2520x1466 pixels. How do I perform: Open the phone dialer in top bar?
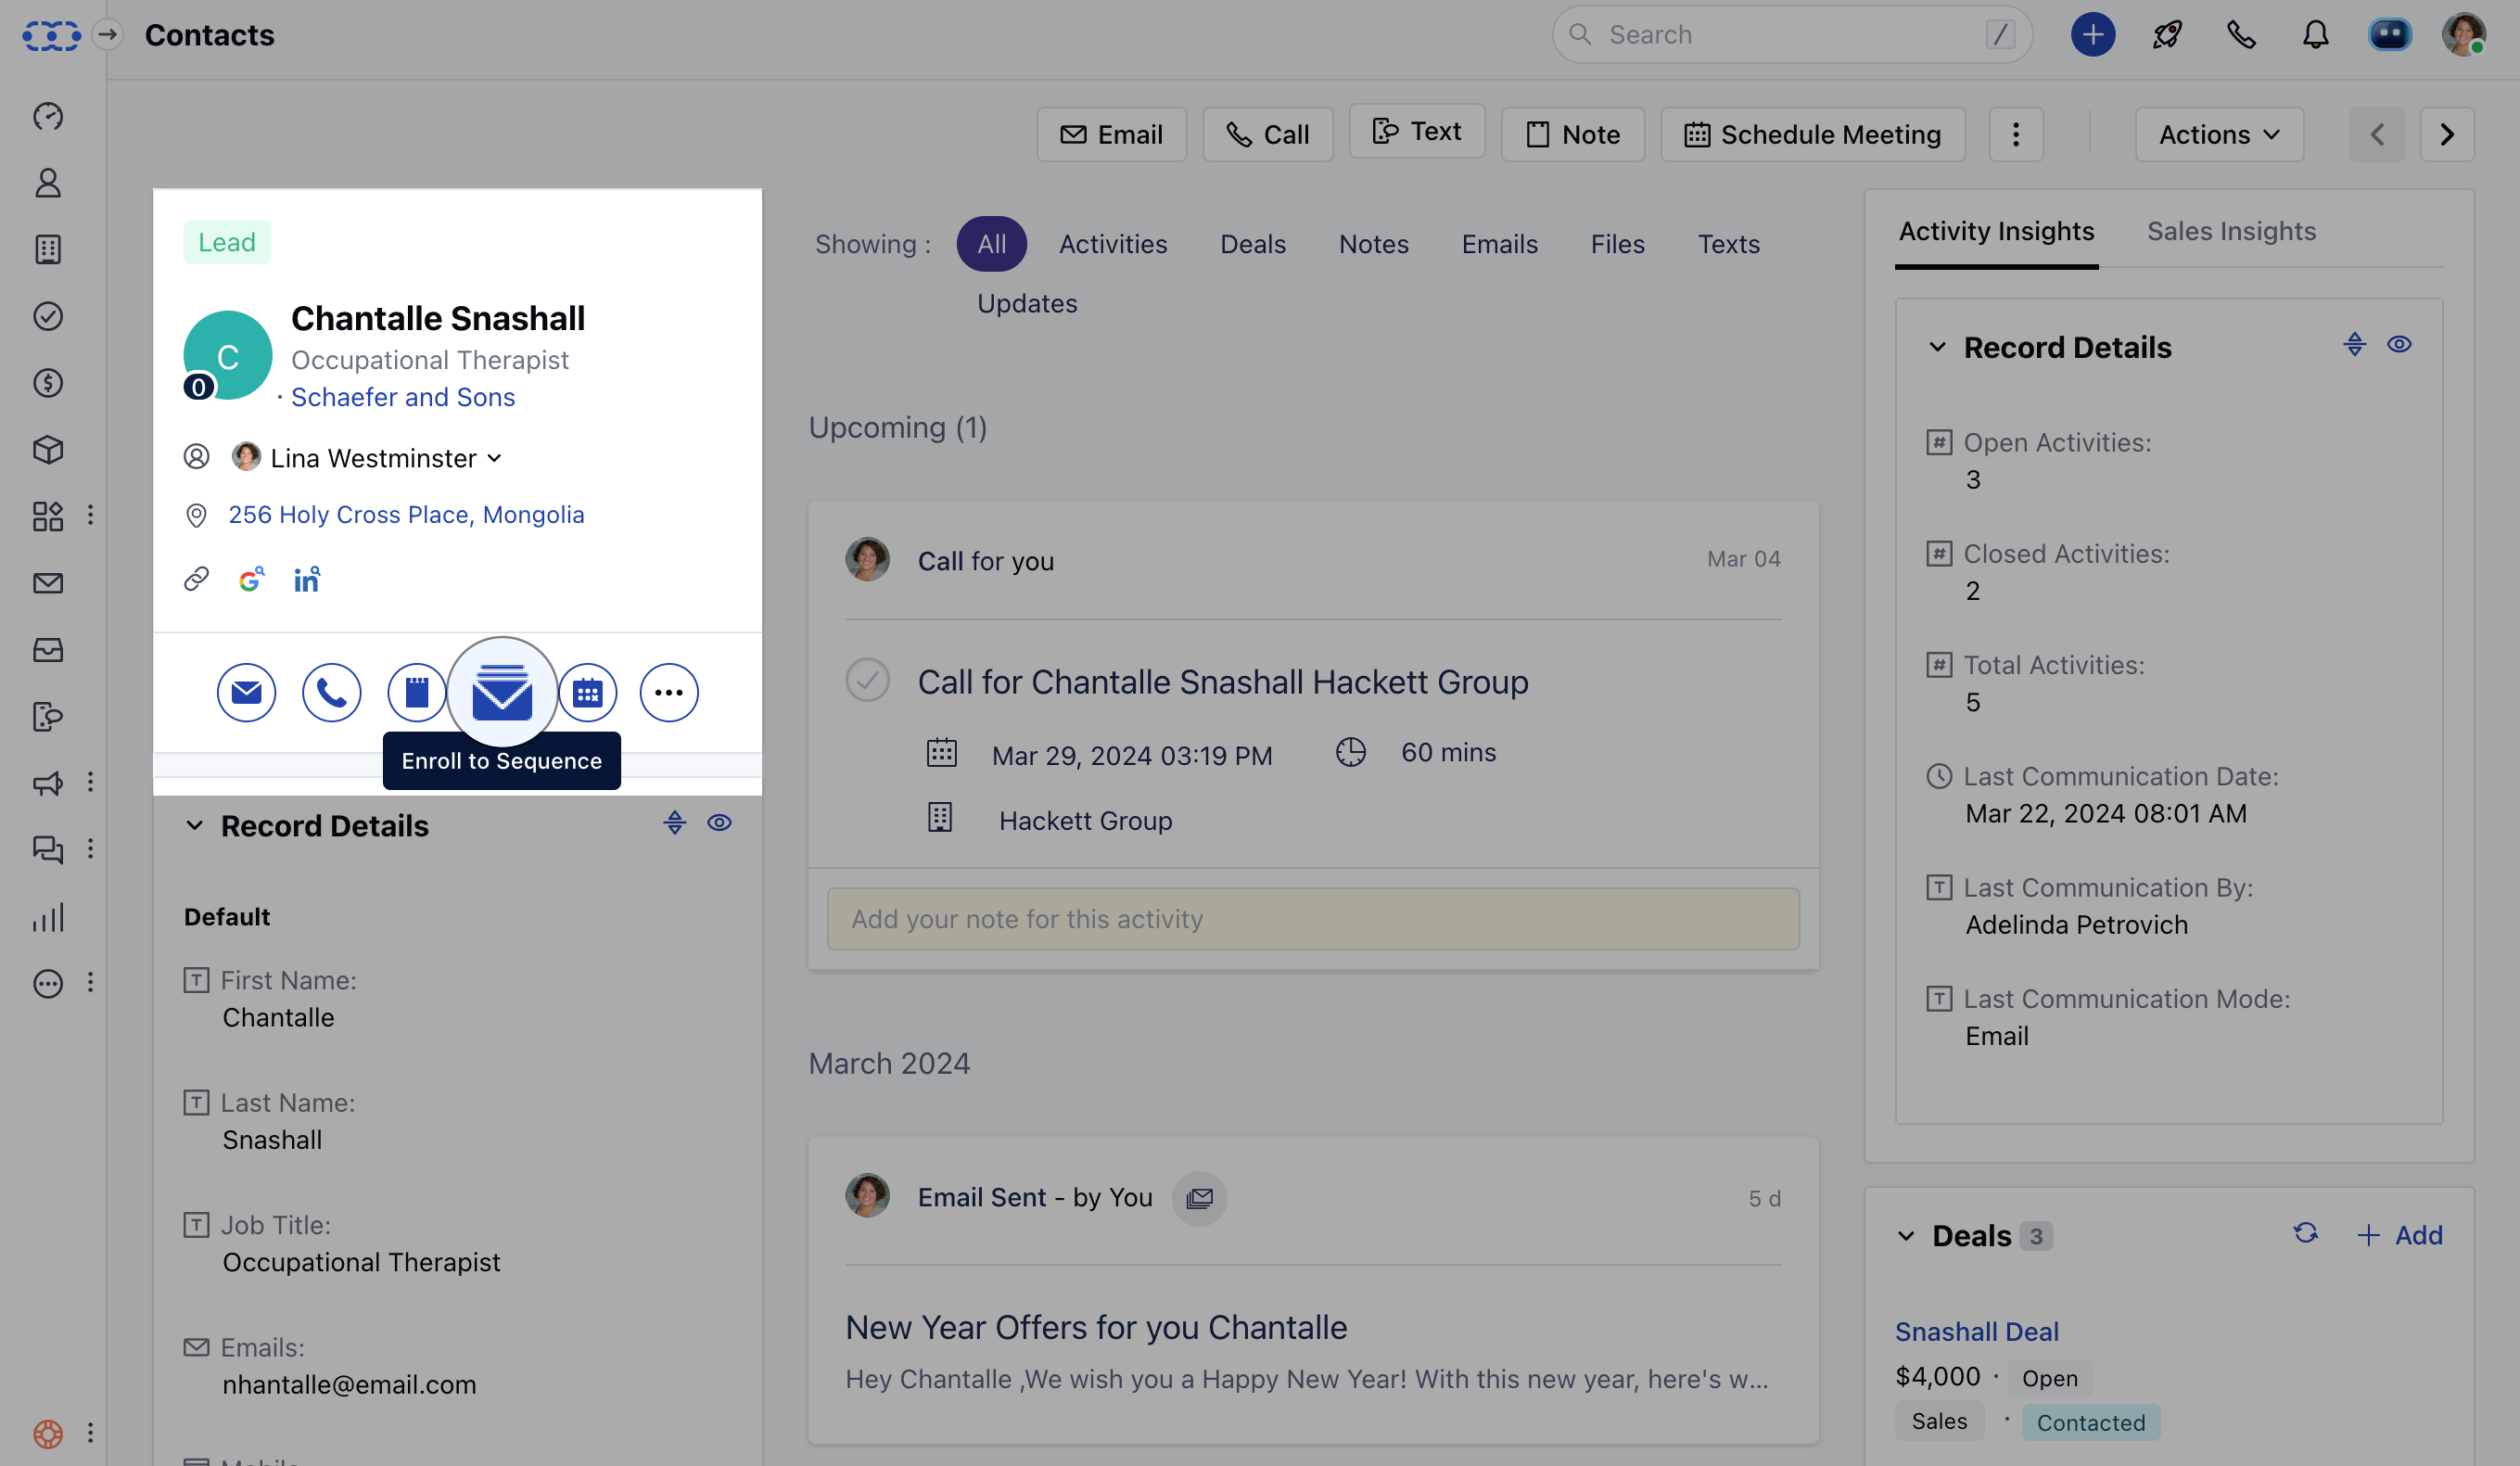pos(2241,35)
